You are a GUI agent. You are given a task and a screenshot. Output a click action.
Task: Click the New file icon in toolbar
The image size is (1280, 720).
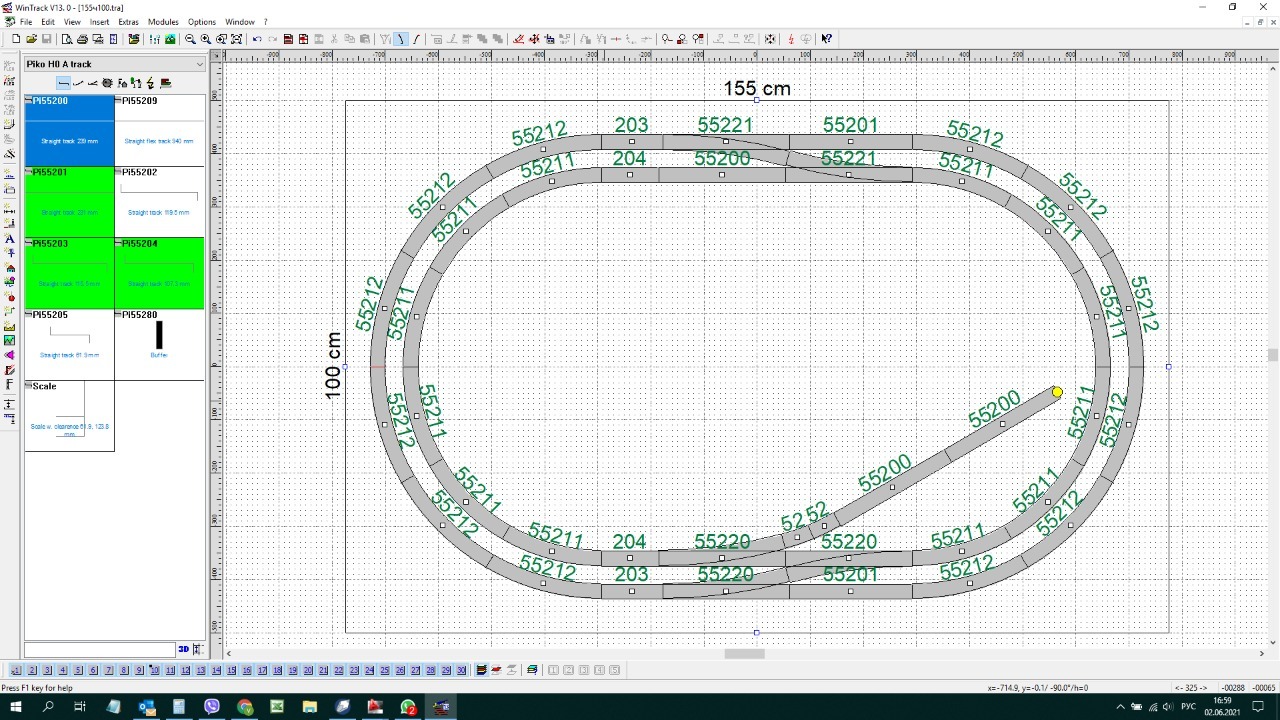[16, 39]
